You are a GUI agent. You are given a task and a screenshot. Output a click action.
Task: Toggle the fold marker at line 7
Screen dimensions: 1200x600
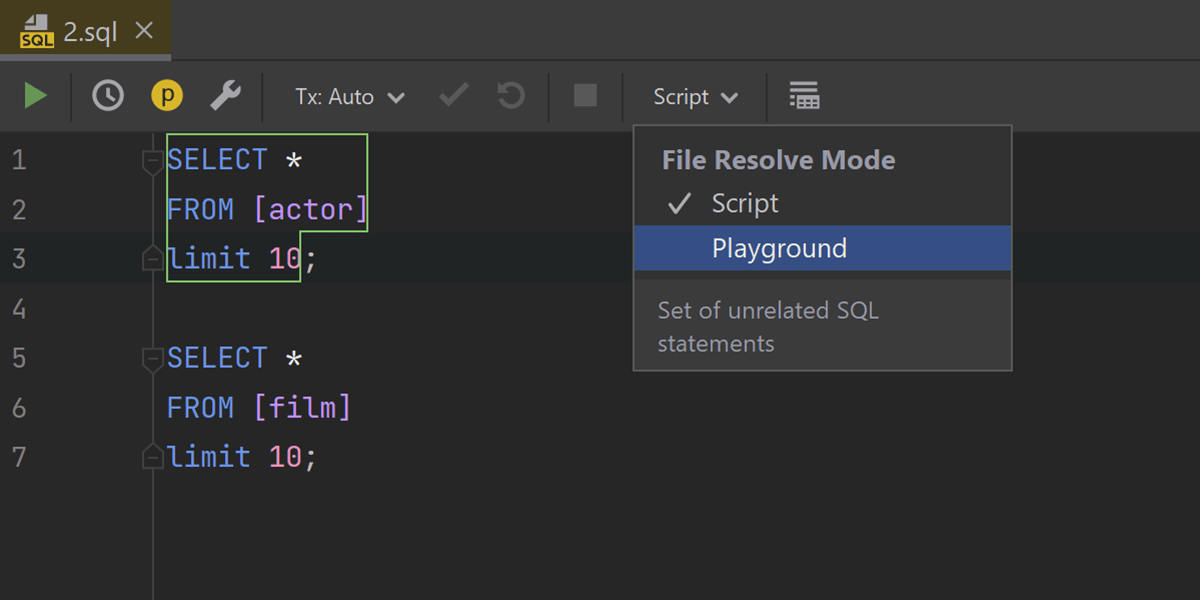(x=153, y=457)
